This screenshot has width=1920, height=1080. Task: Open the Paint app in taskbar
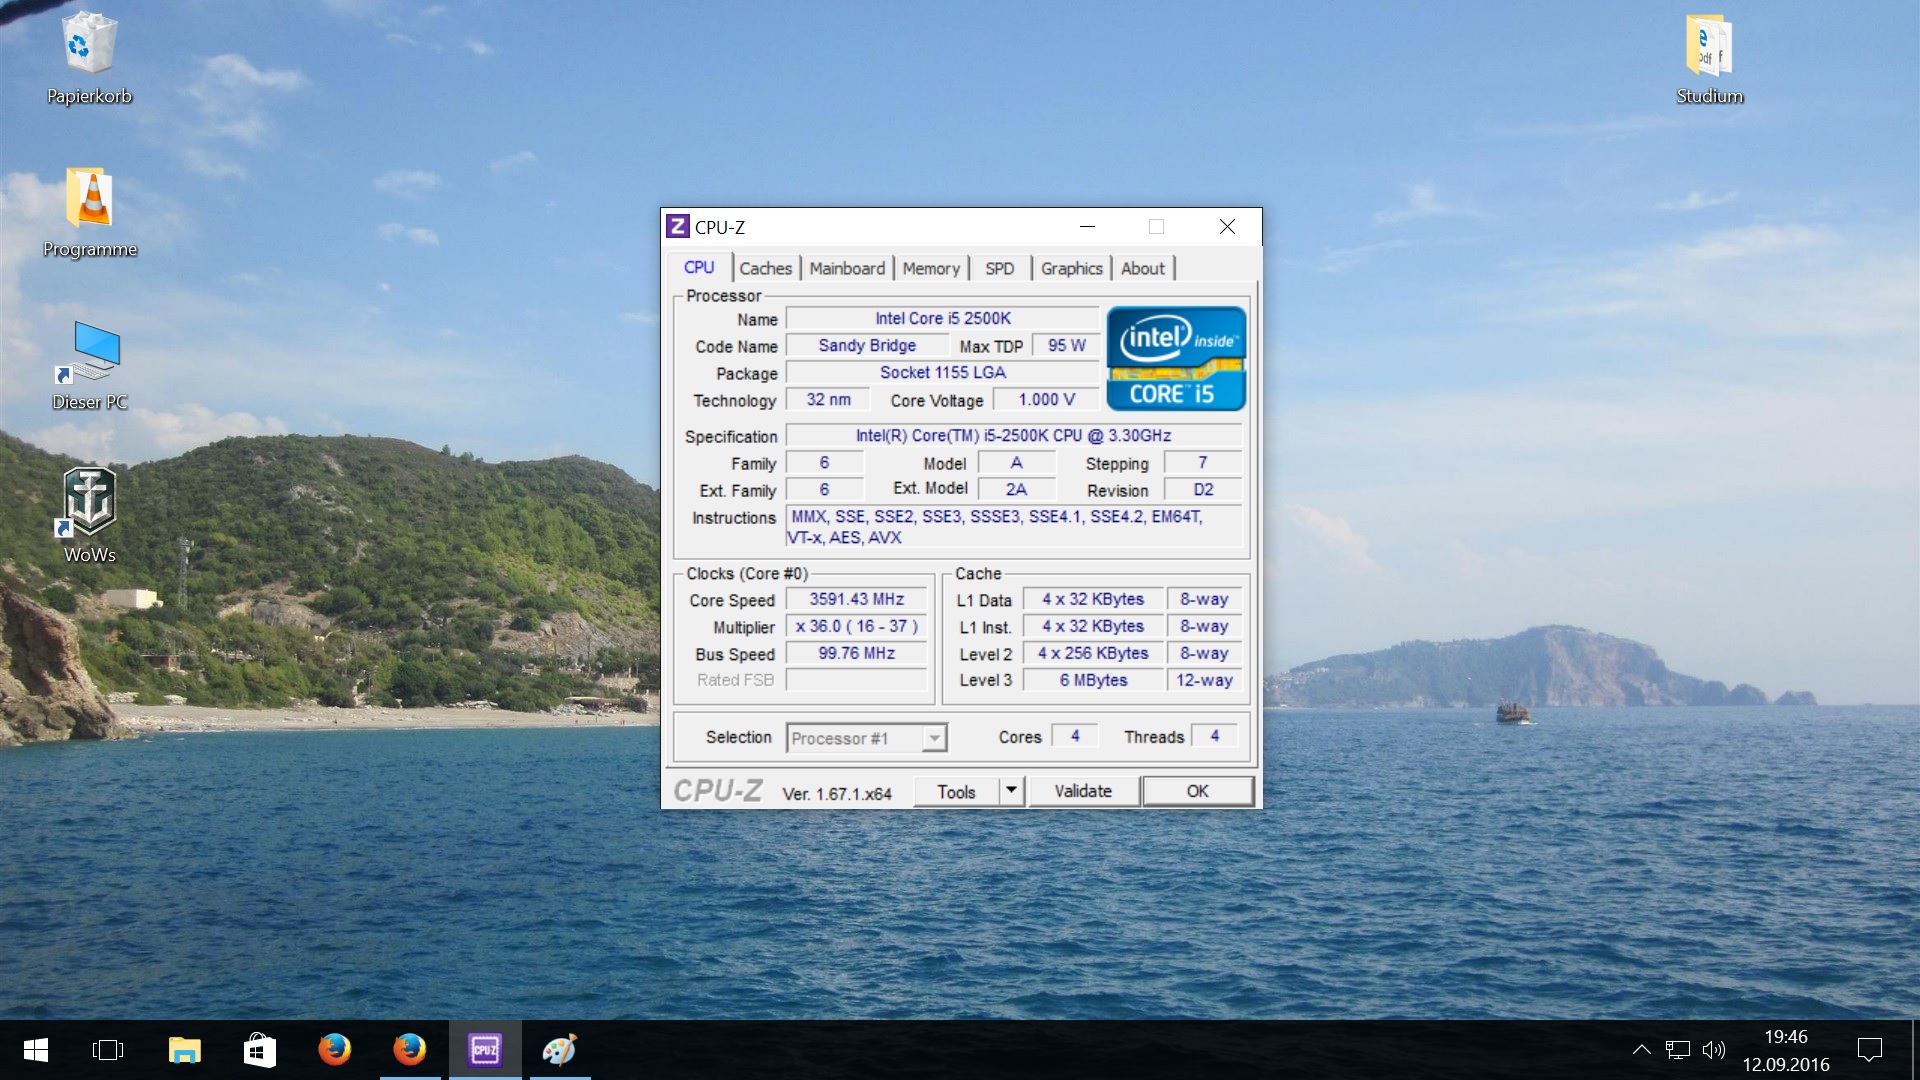click(x=560, y=1050)
